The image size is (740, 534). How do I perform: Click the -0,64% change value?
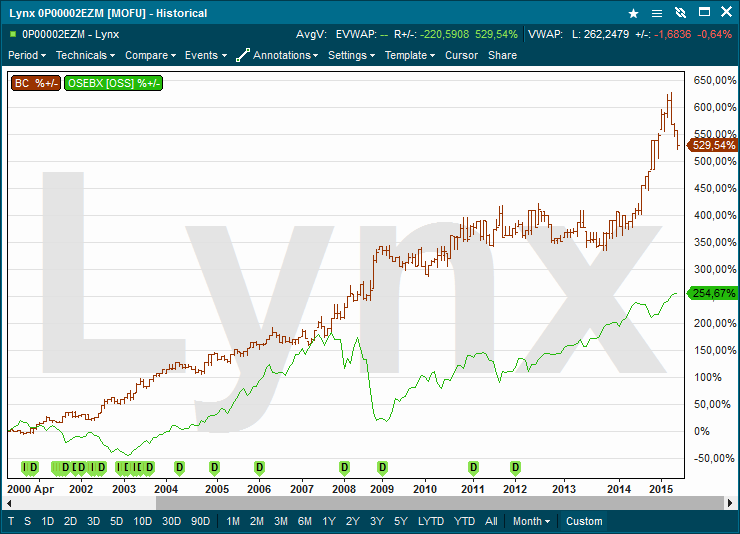click(715, 34)
